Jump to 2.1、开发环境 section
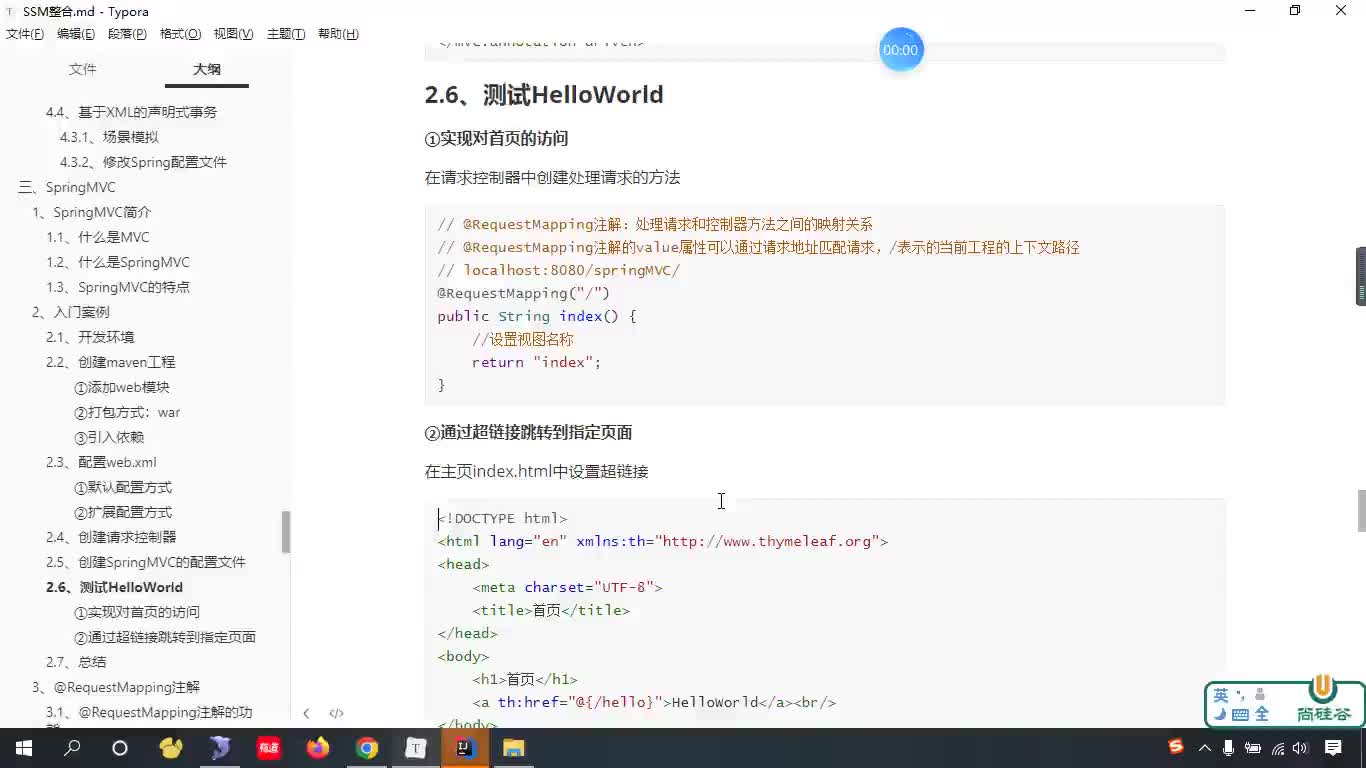1366x768 pixels. click(x=90, y=337)
